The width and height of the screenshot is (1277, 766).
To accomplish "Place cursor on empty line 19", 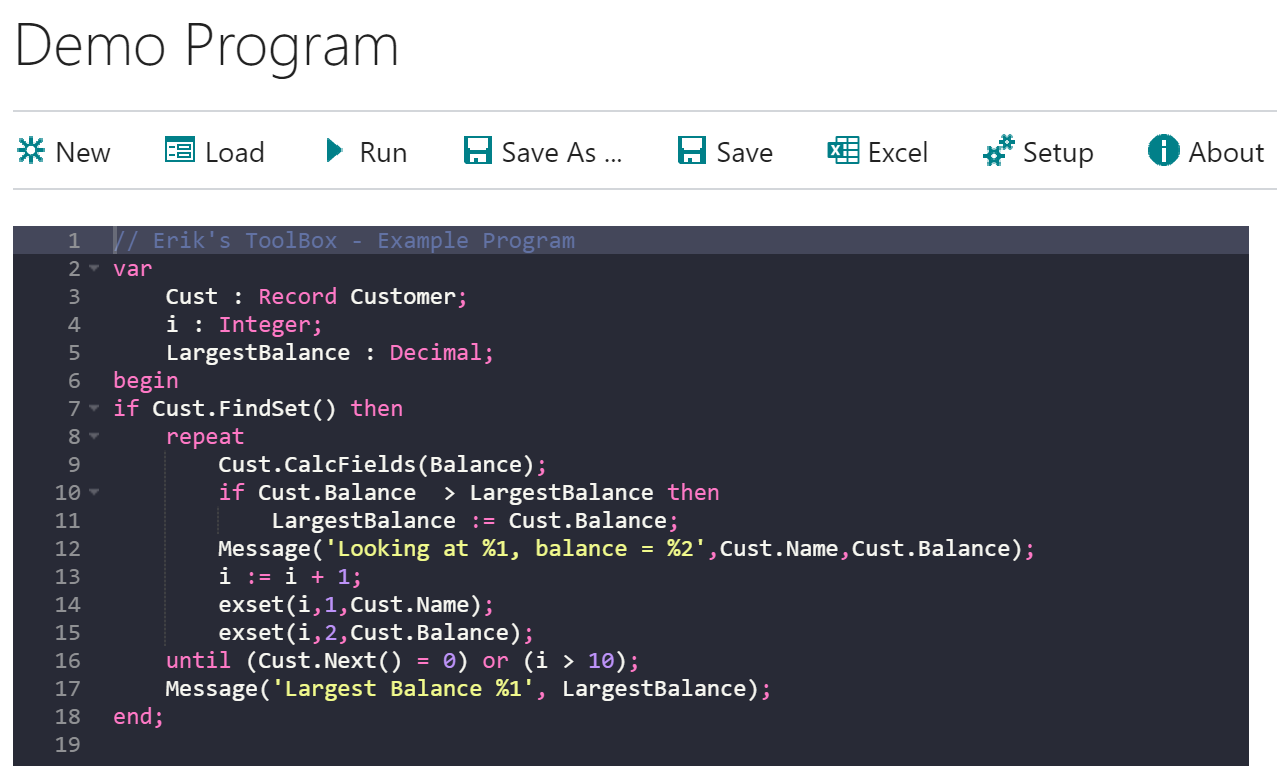I will click(x=400, y=745).
